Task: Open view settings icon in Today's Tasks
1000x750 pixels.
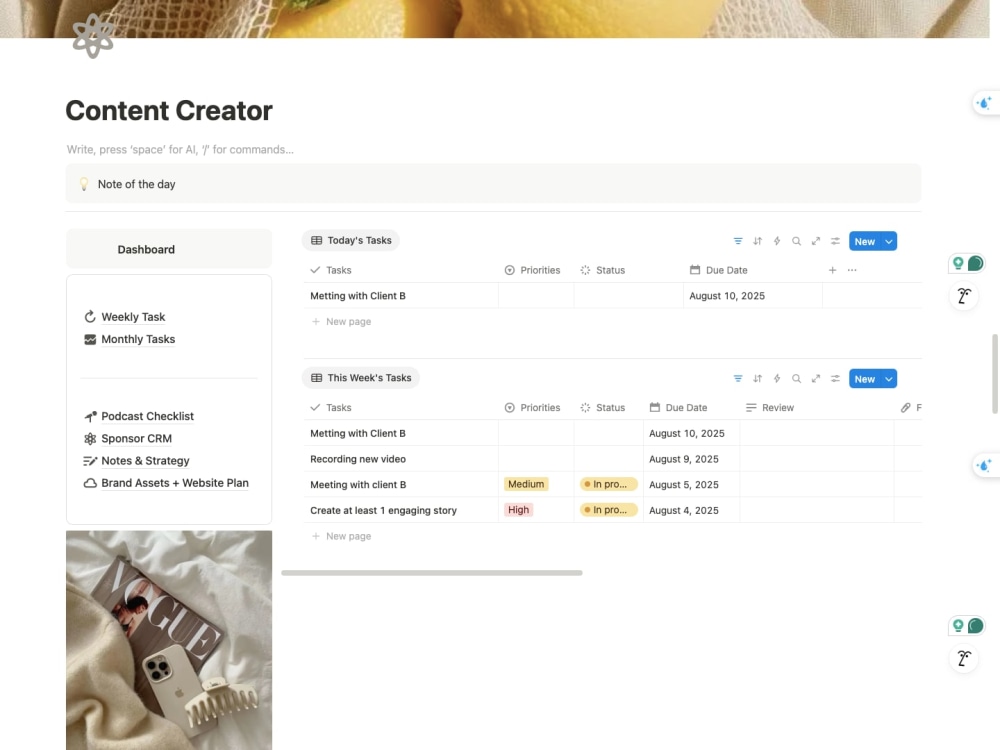Action: point(835,241)
